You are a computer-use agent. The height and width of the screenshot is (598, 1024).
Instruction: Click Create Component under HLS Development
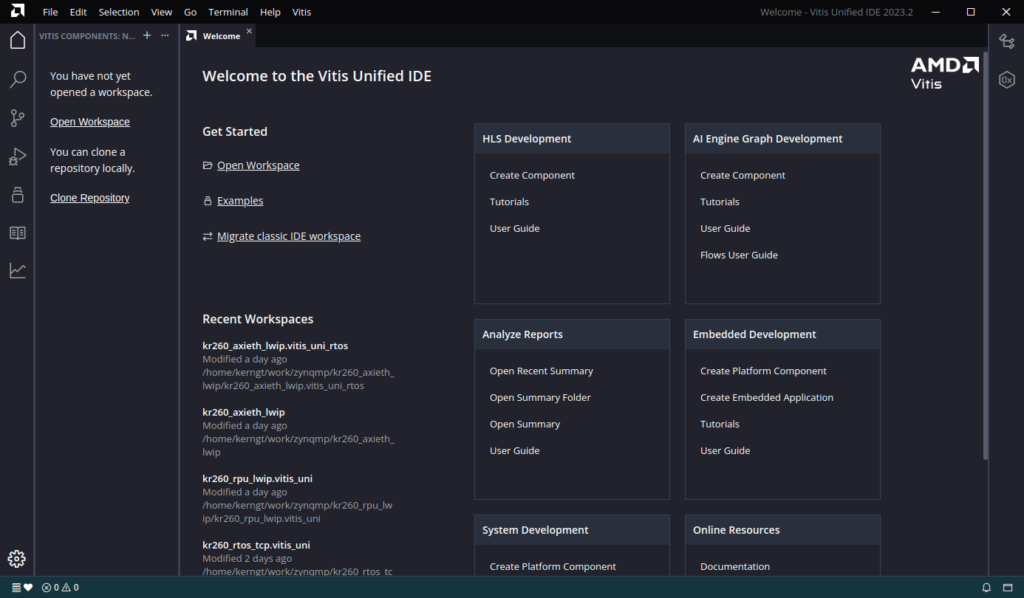[532, 176]
